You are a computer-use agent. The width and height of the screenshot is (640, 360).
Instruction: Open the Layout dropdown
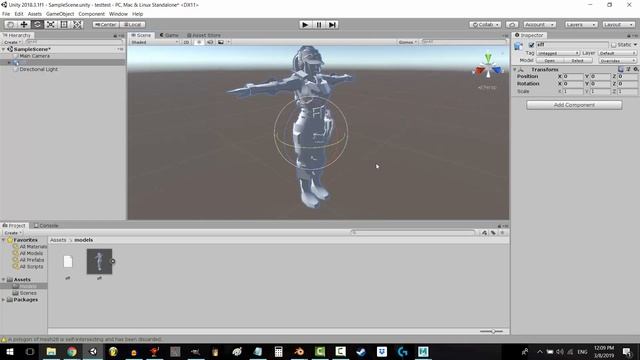point(618,24)
